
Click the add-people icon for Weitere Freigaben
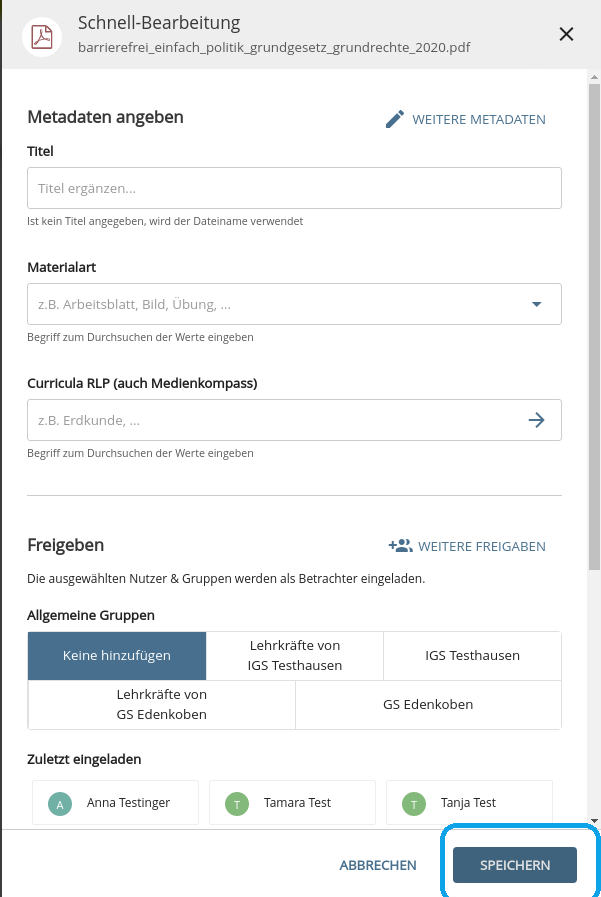tap(400, 546)
